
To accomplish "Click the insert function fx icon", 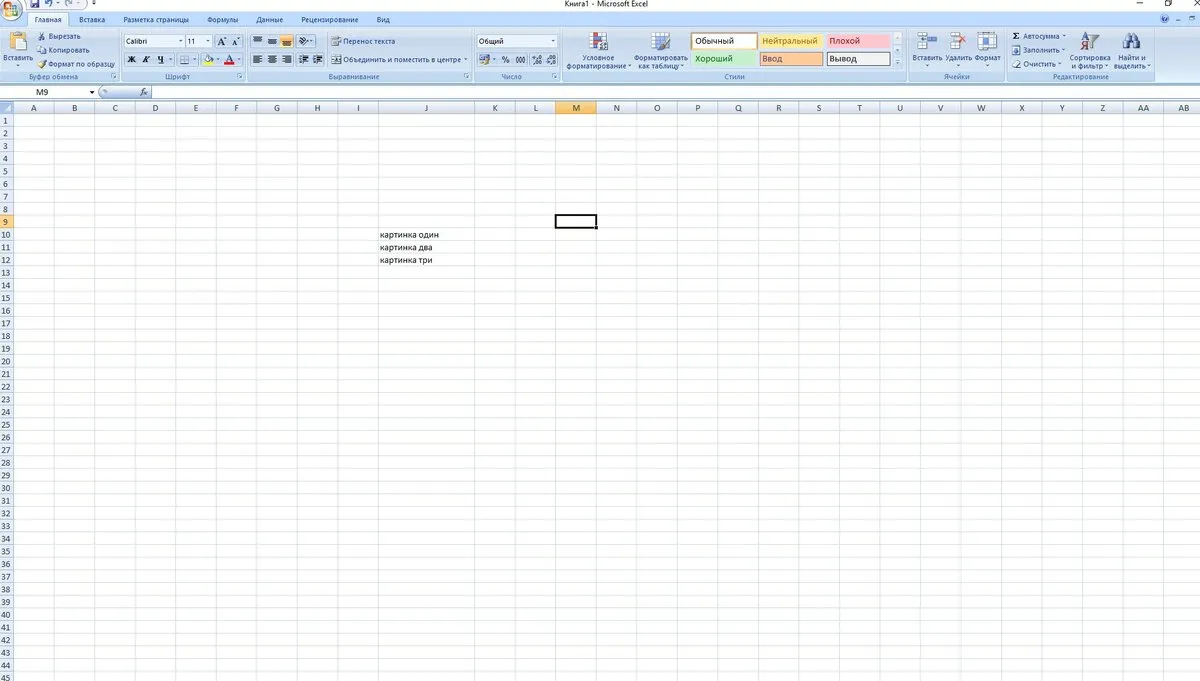I will click(x=144, y=92).
